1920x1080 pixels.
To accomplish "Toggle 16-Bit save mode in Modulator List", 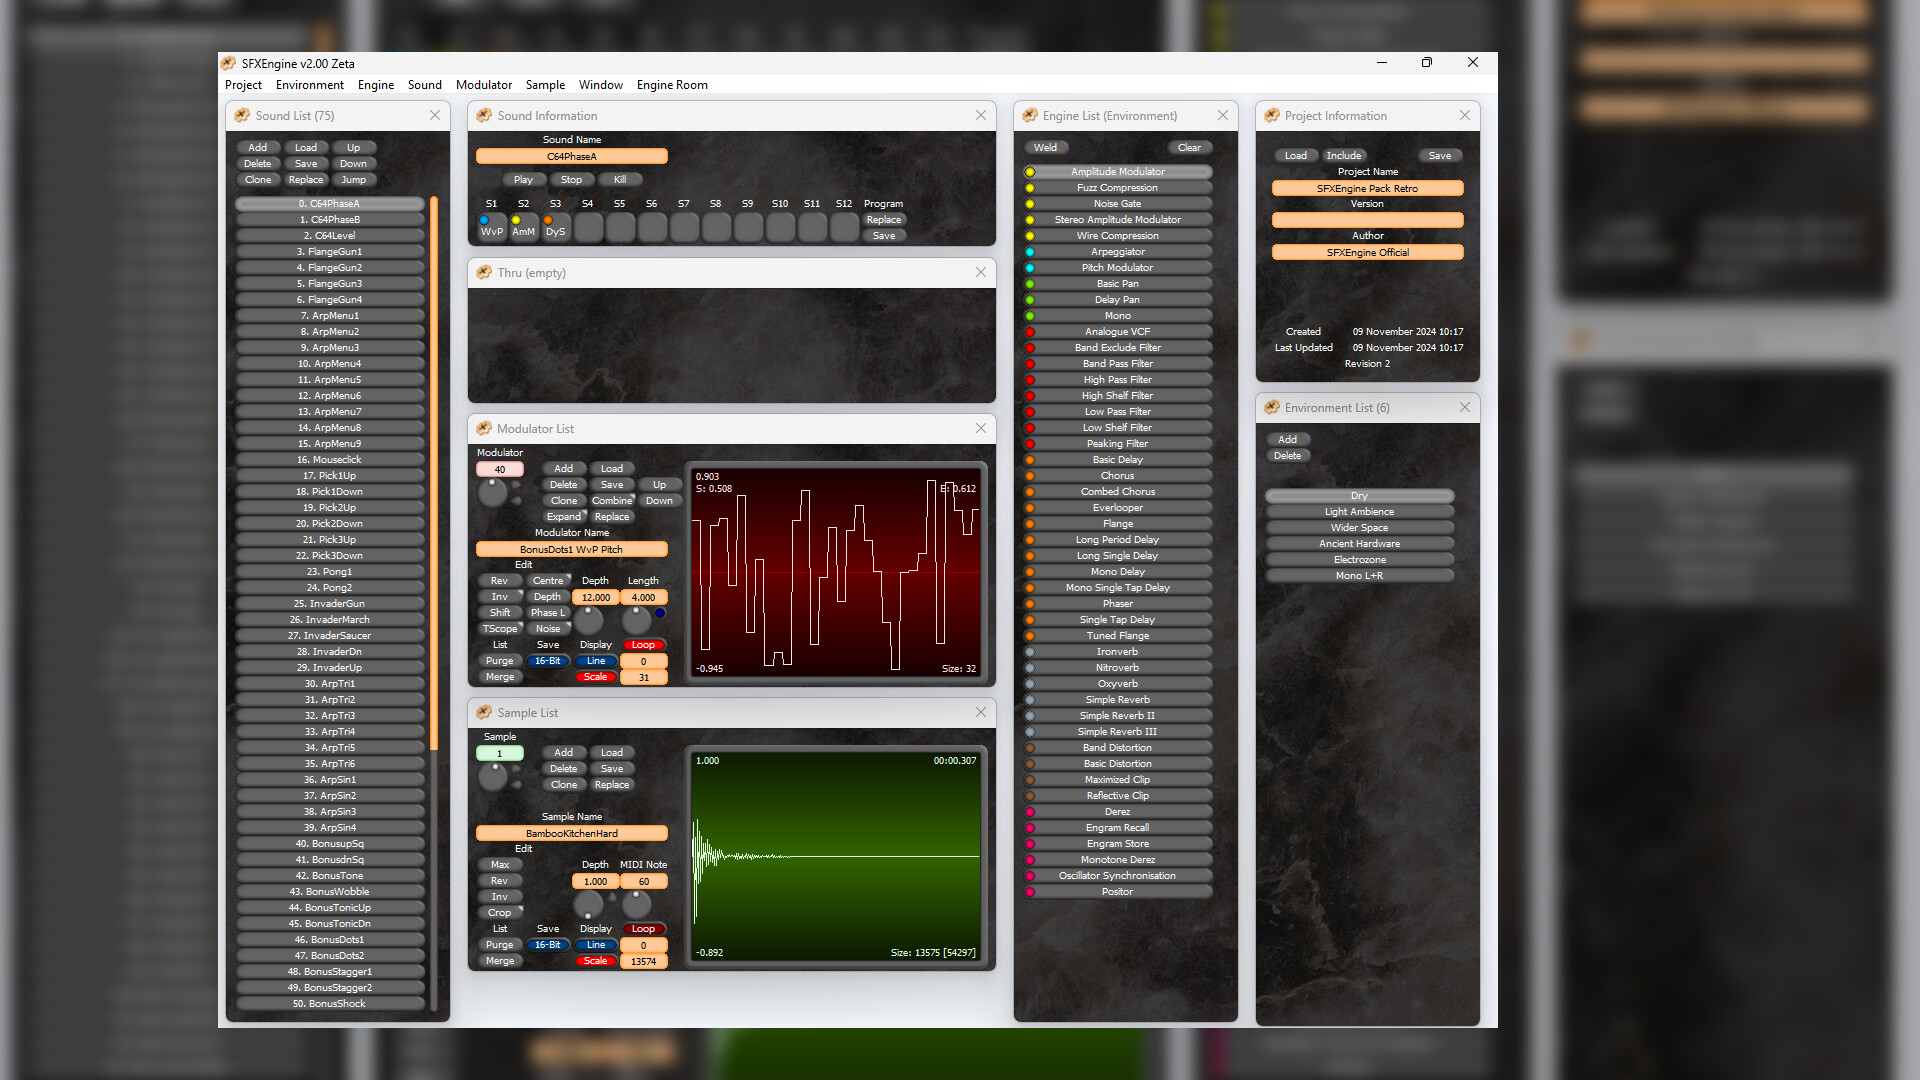I will pos(548,661).
